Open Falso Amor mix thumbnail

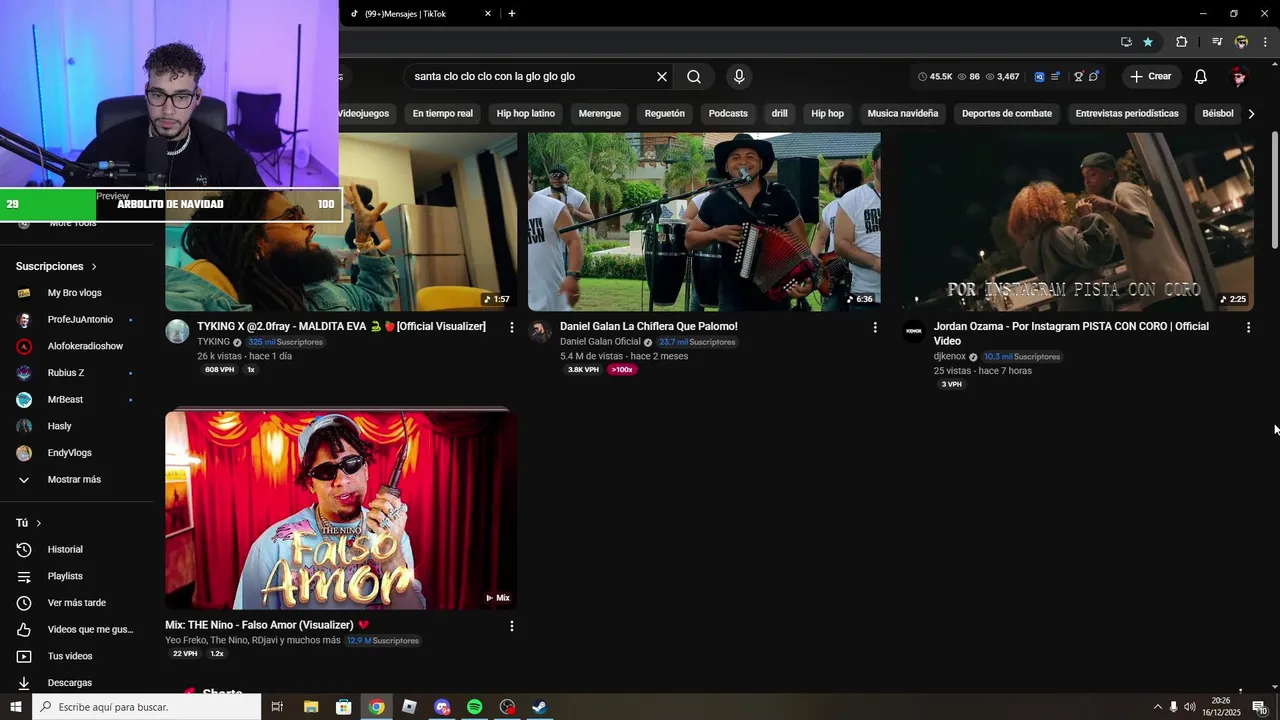[x=341, y=509]
